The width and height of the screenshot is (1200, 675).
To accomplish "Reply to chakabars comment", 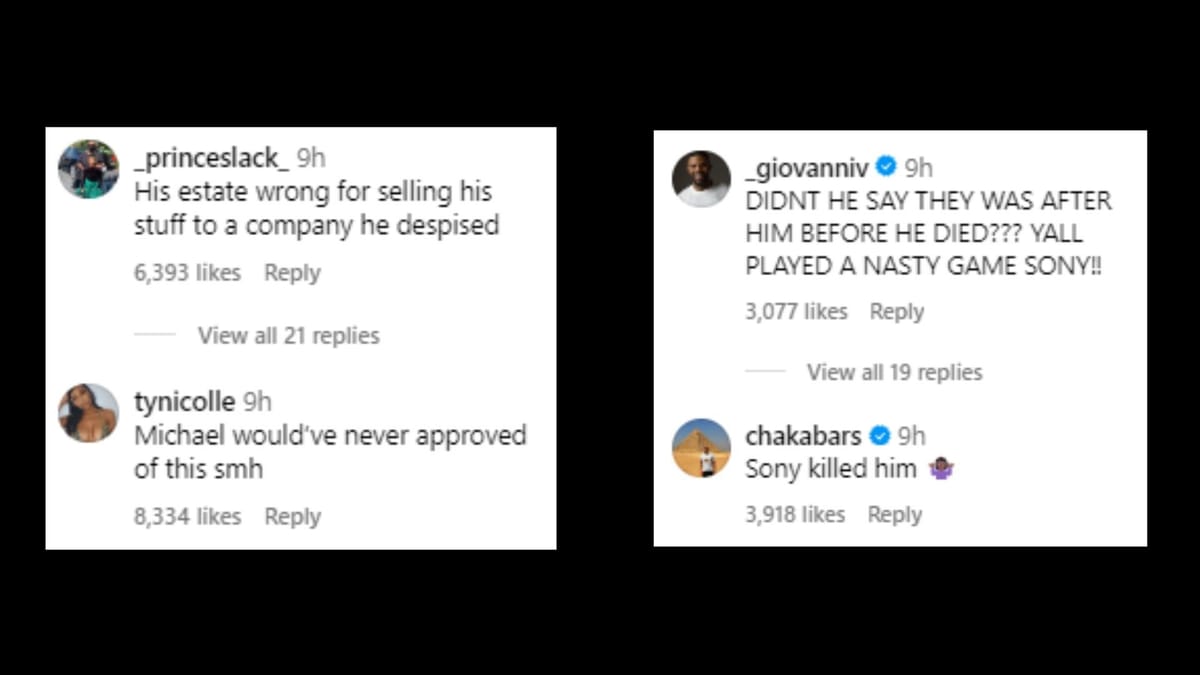I will click(895, 514).
